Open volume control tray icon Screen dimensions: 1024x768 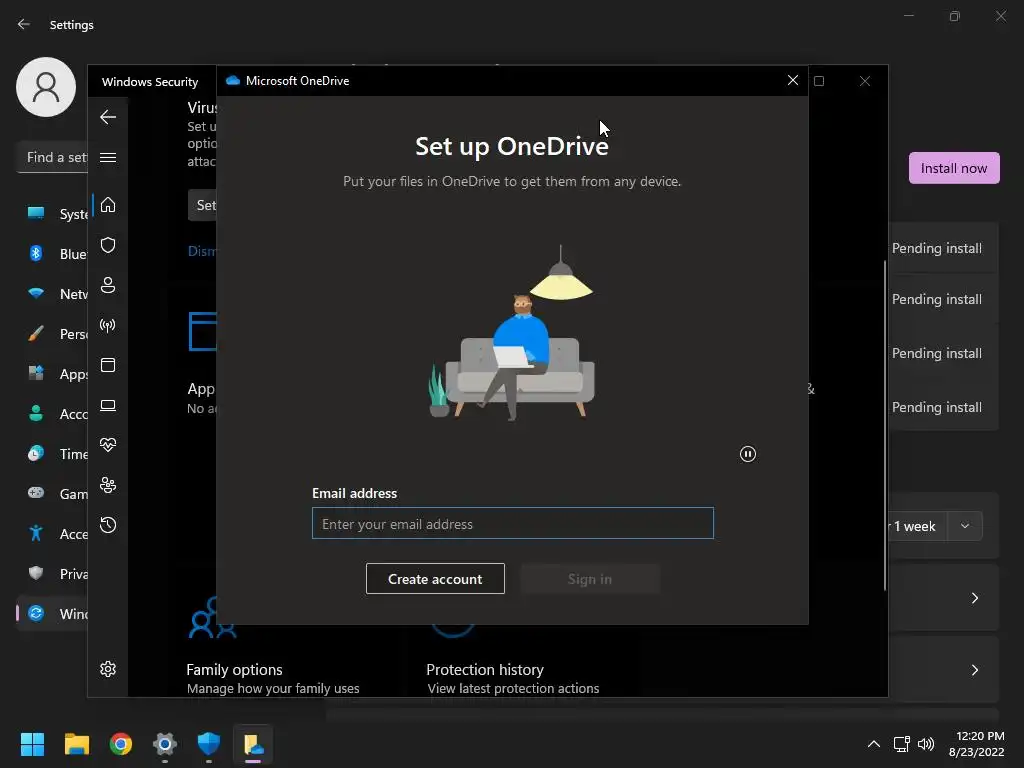coord(926,744)
